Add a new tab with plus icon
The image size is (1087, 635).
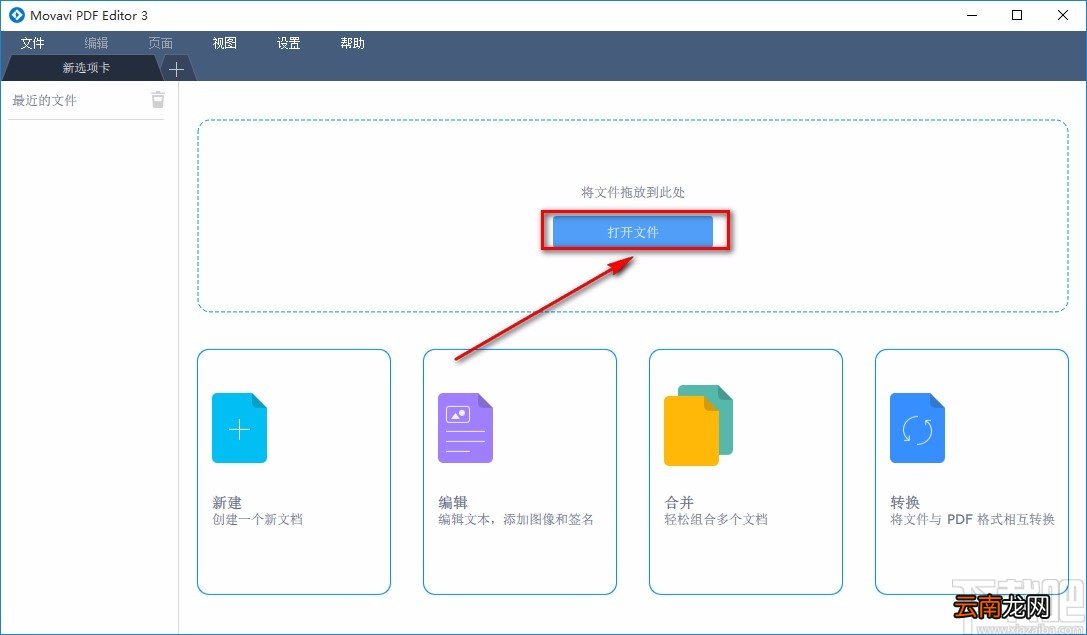(176, 69)
